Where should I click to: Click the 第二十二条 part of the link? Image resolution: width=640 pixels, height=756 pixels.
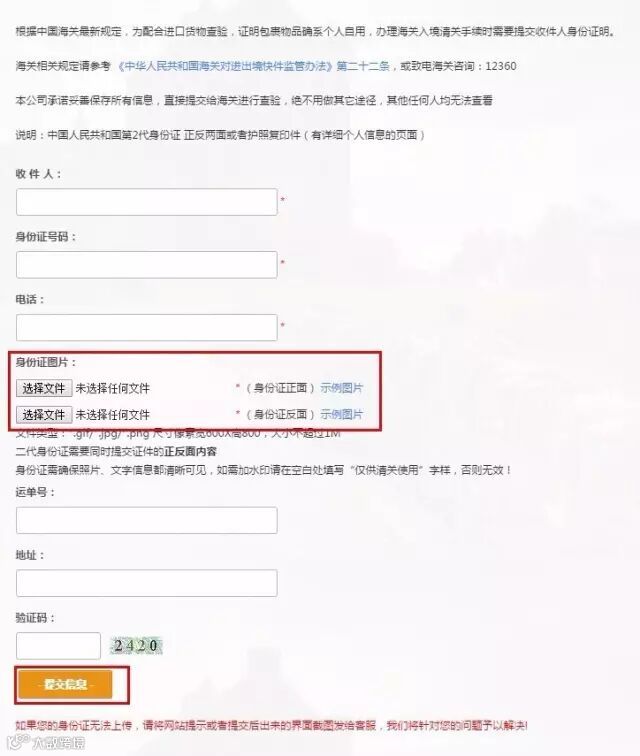point(363,66)
